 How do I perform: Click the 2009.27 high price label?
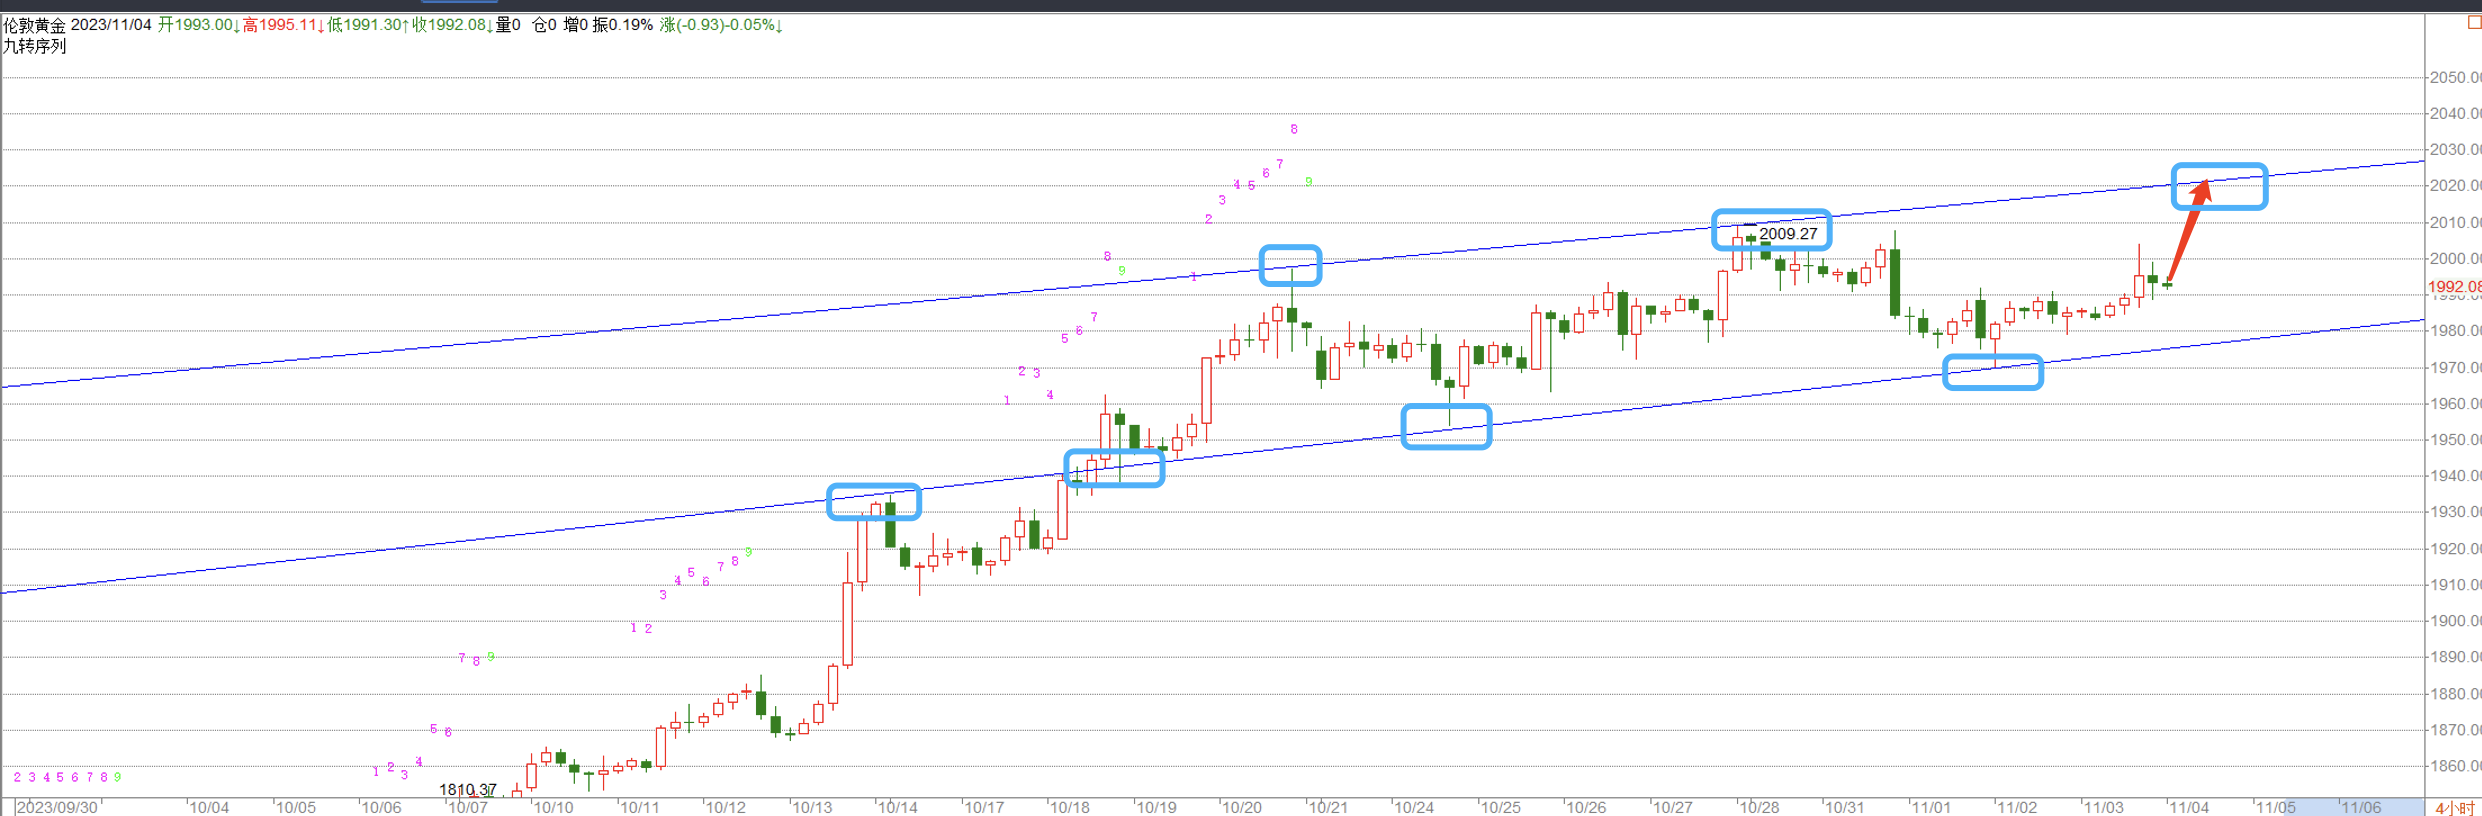[1788, 234]
